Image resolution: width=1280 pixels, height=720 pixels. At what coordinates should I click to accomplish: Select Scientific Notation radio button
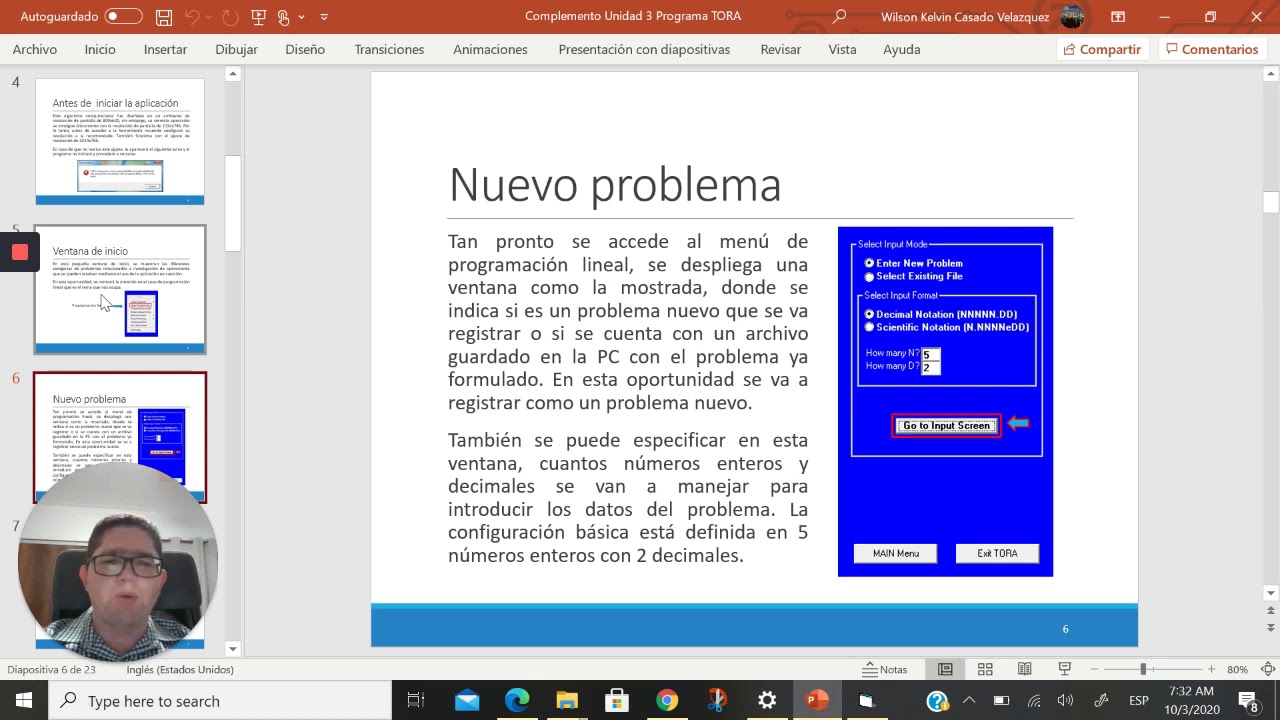tap(869, 327)
